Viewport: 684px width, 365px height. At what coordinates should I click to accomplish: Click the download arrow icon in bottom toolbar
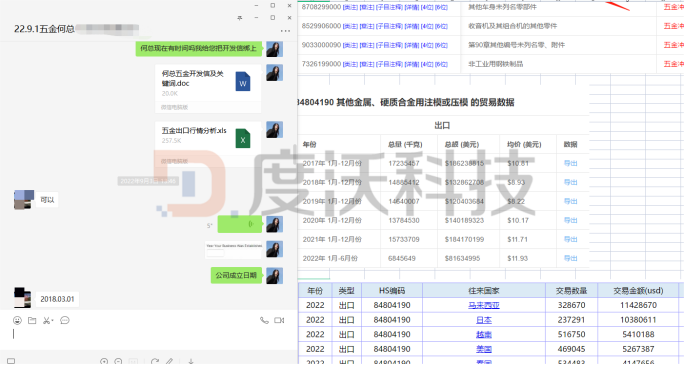[191, 362]
